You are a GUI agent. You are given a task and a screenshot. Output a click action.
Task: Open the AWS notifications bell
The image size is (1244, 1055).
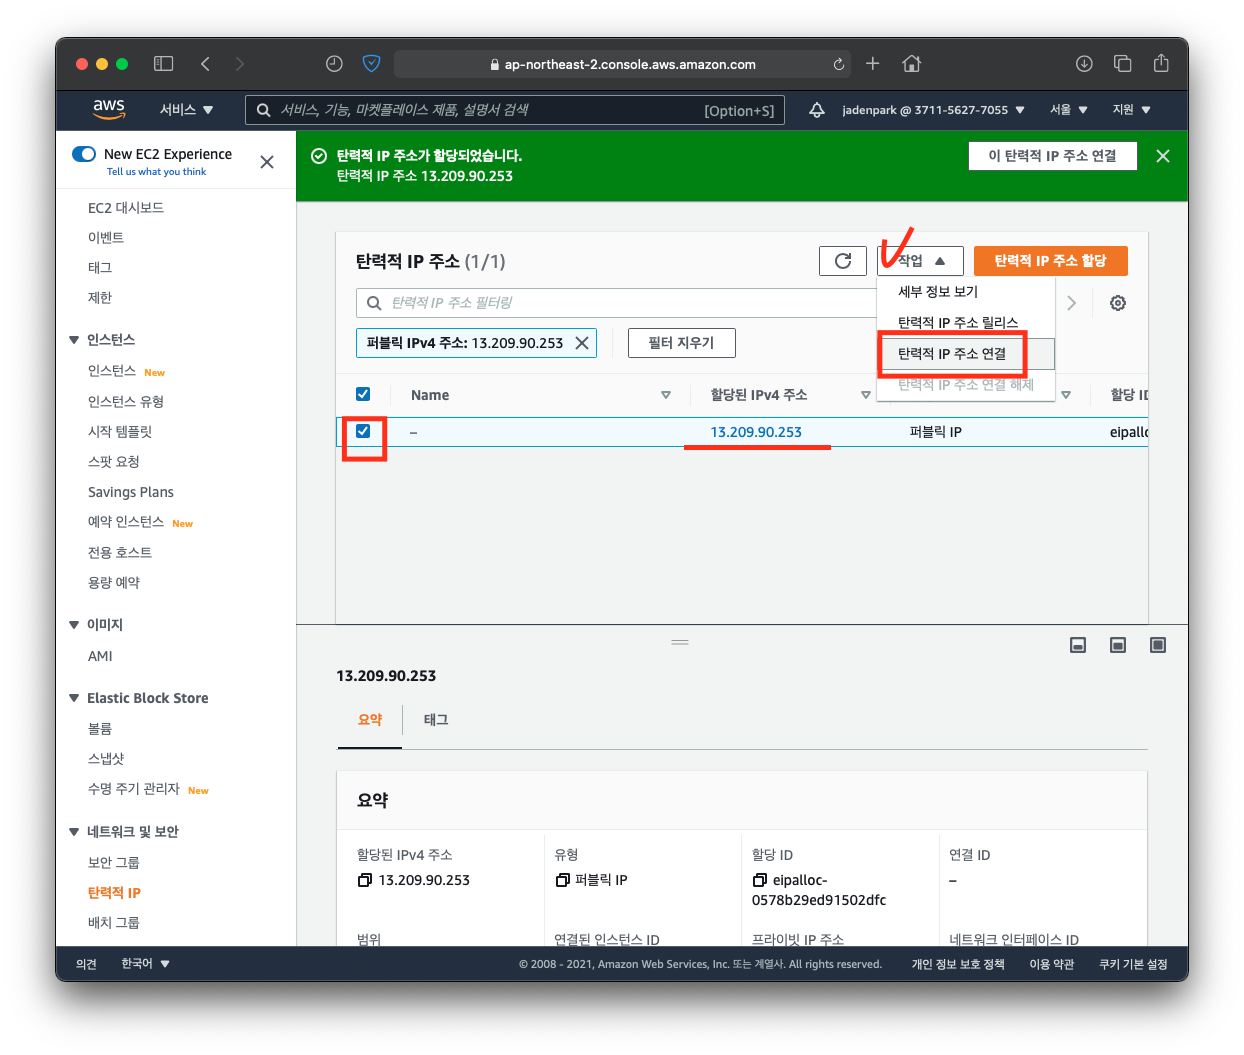coord(817,110)
